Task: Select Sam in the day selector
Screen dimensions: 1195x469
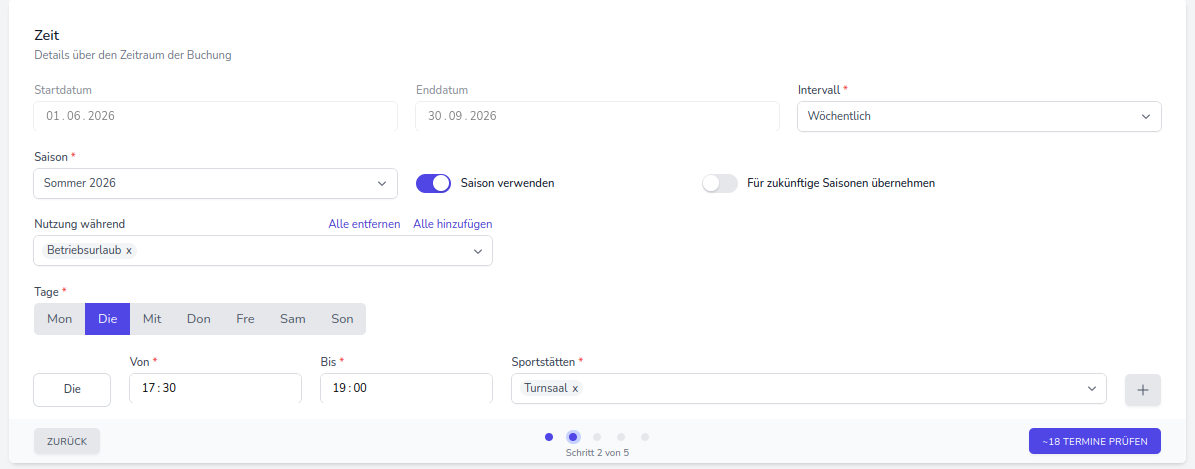Action: 293,319
